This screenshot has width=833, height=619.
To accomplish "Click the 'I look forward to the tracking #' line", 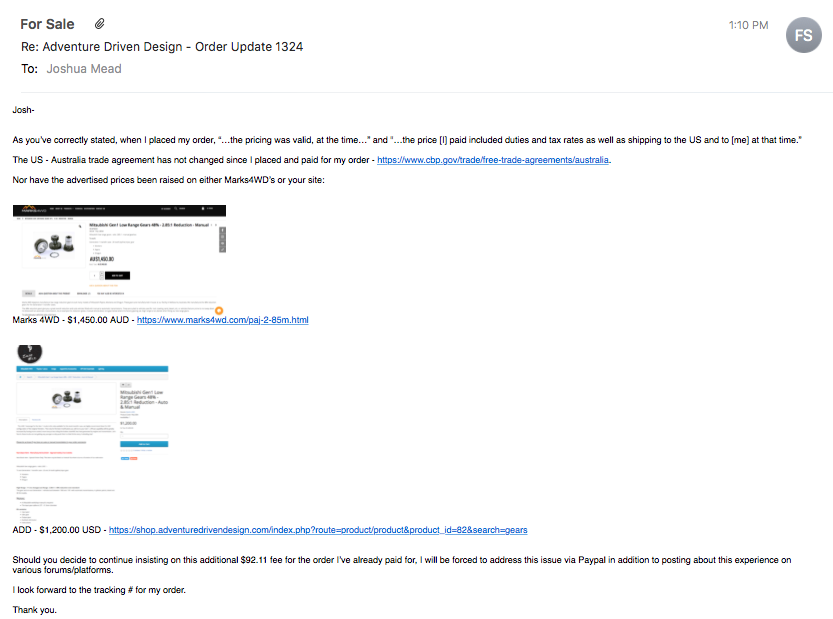I will tap(99, 590).
